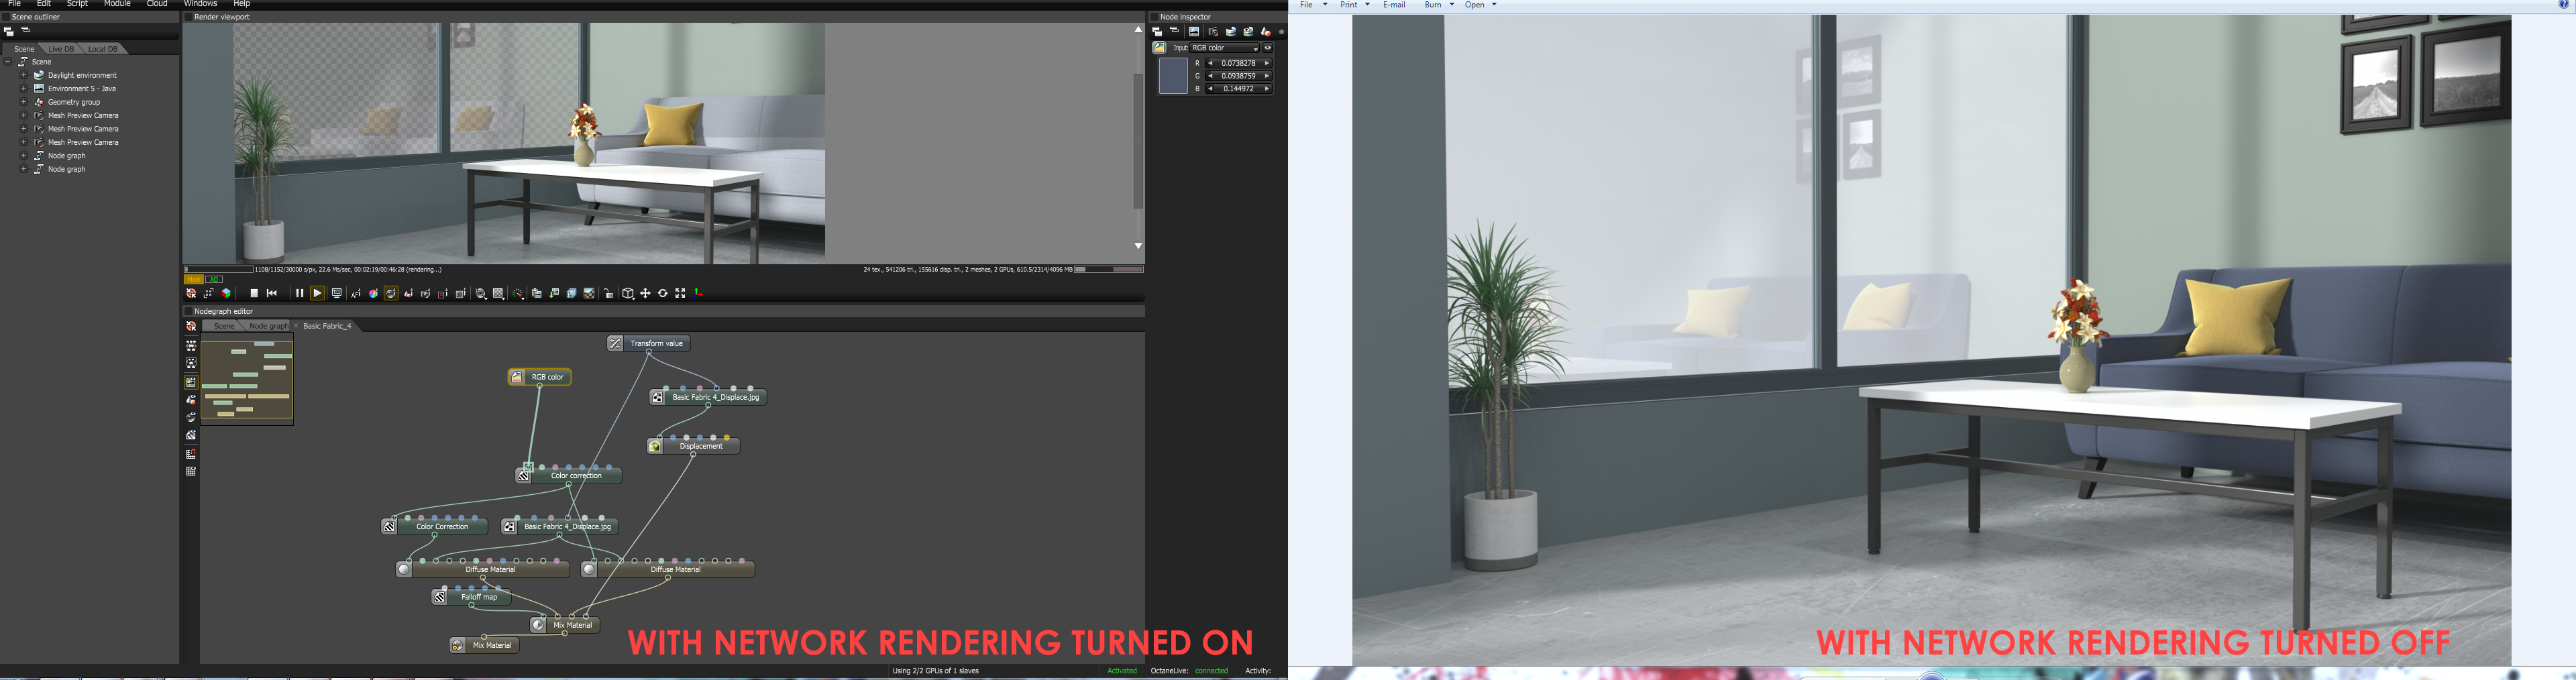2576x680 pixels.
Task: Switch to the AO render pass
Action: [214, 279]
